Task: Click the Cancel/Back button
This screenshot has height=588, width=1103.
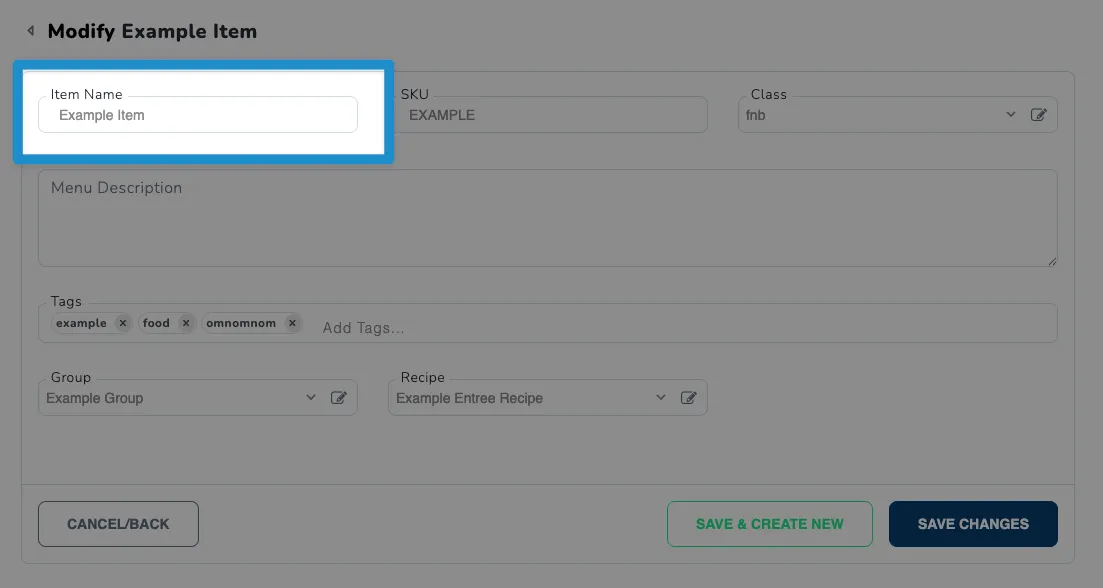Action: point(118,524)
